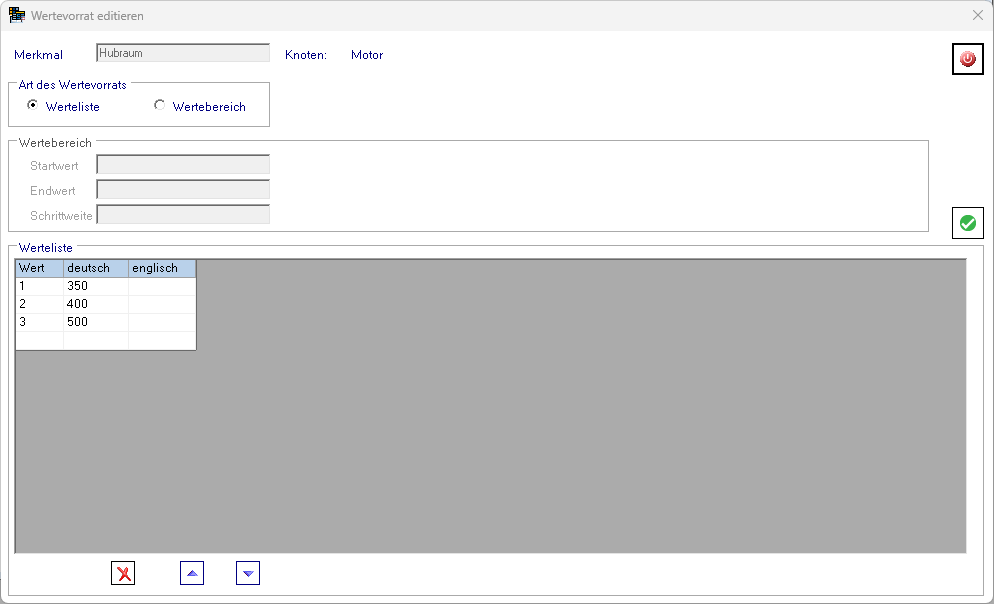Click the empty englisch cell in row 1
Viewport: 994px width, 604px height.
point(161,286)
